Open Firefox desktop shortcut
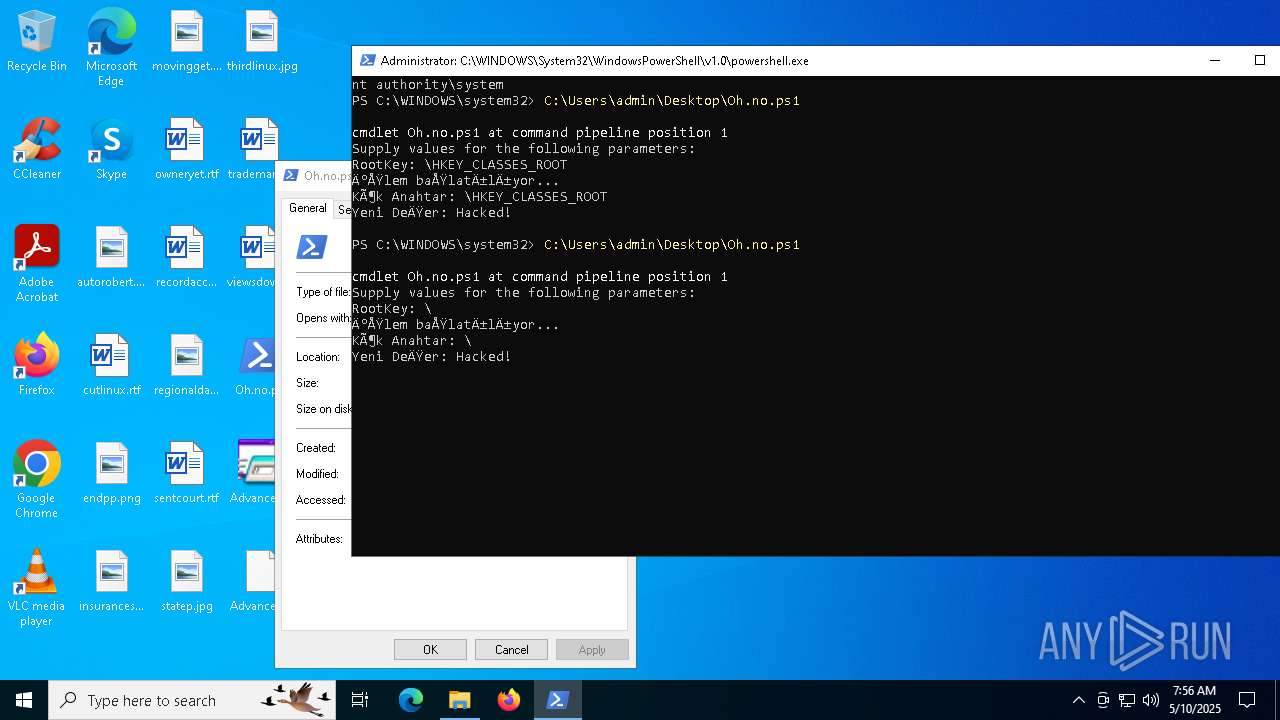 [37, 366]
